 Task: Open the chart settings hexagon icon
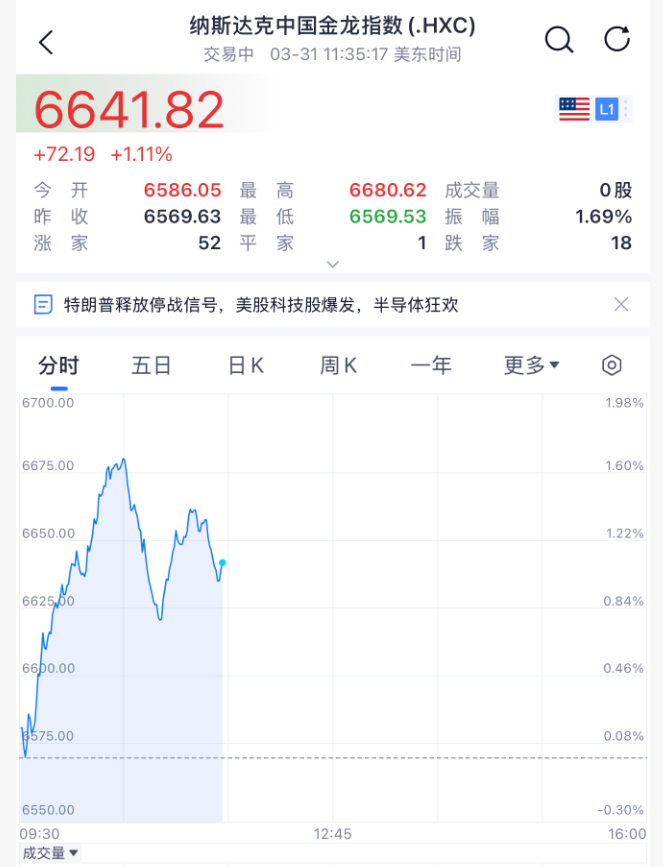click(612, 365)
